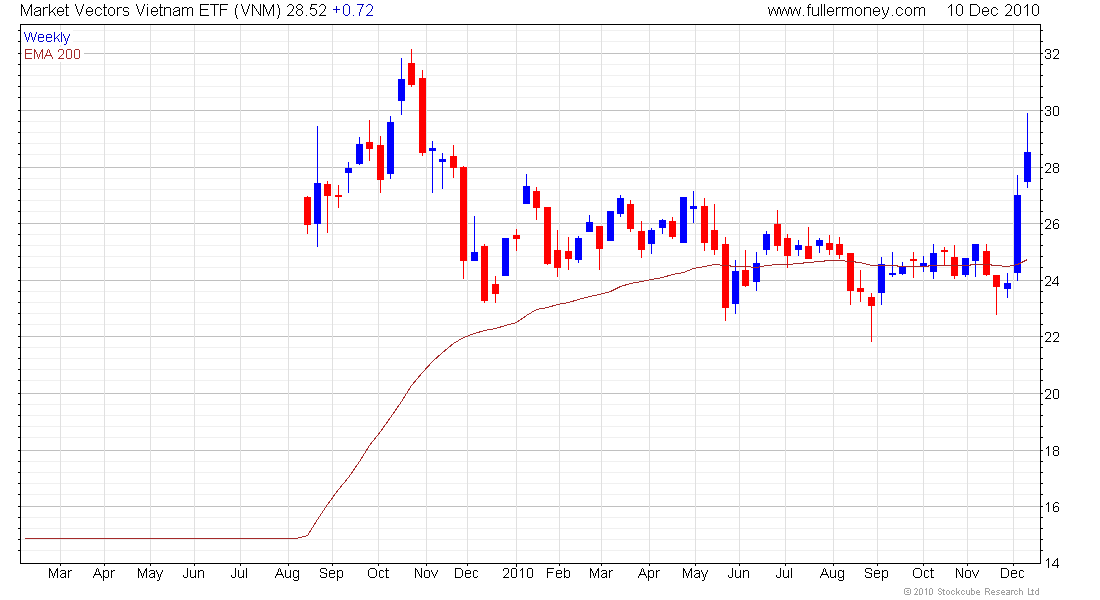The image size is (1100, 600).
Task: Click the chart title 'Market Vectors Vietnam ETF (VNM)'
Action: point(151,11)
